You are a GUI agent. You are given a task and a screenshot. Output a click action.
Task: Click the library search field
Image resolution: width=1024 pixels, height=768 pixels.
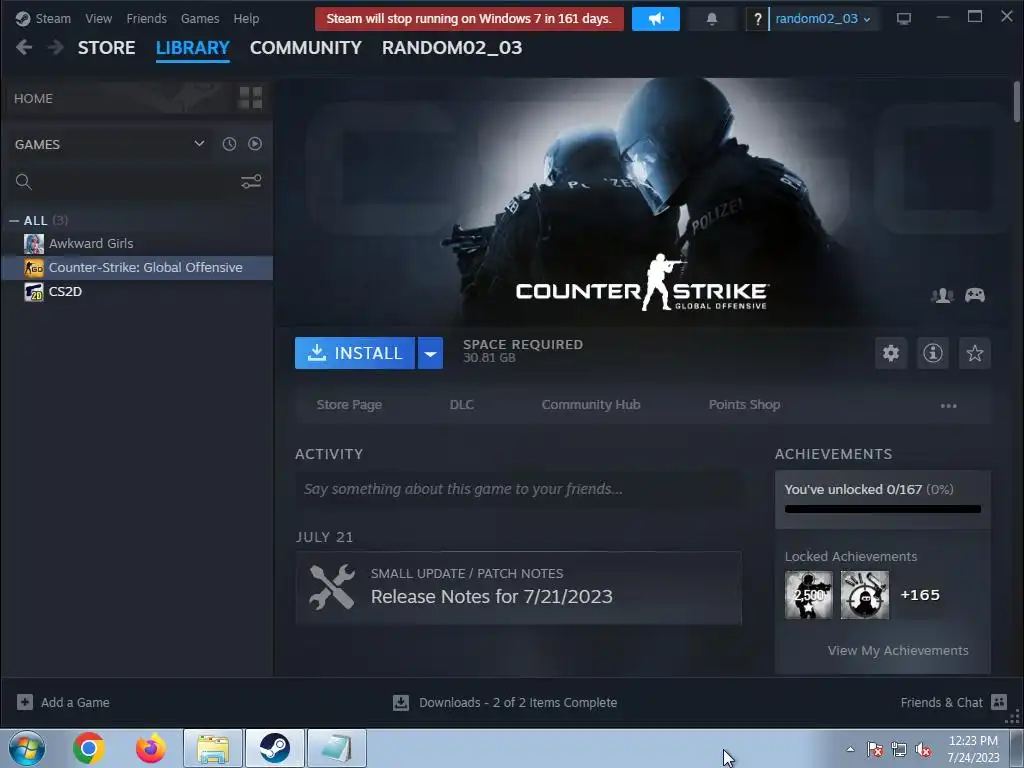(124, 182)
